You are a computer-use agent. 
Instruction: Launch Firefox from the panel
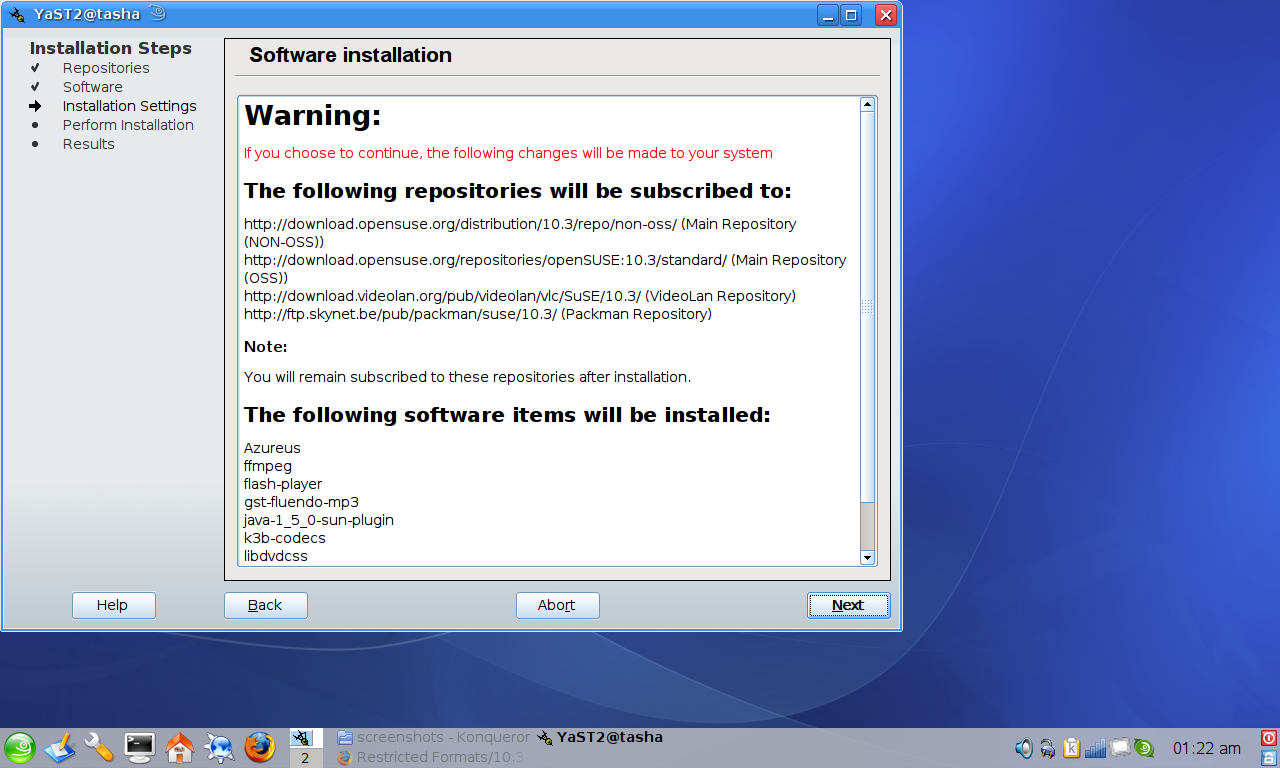(260, 747)
